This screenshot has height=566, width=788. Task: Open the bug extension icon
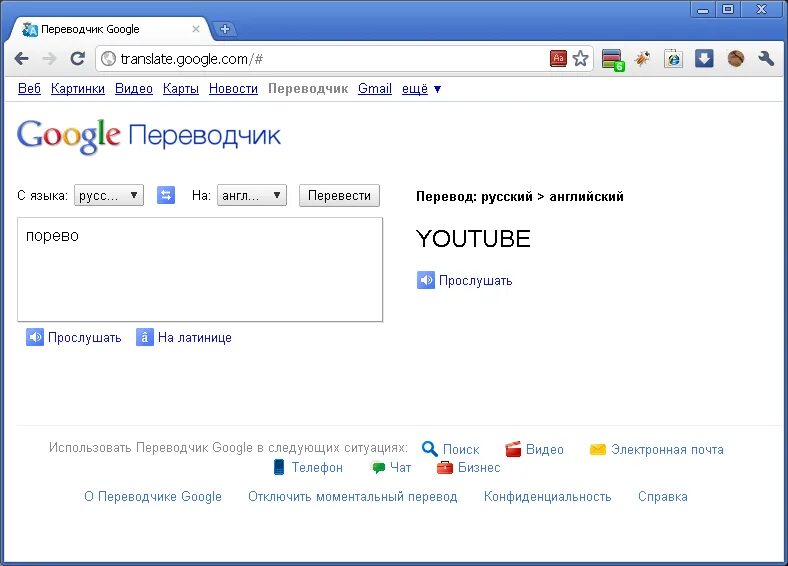tap(642, 59)
